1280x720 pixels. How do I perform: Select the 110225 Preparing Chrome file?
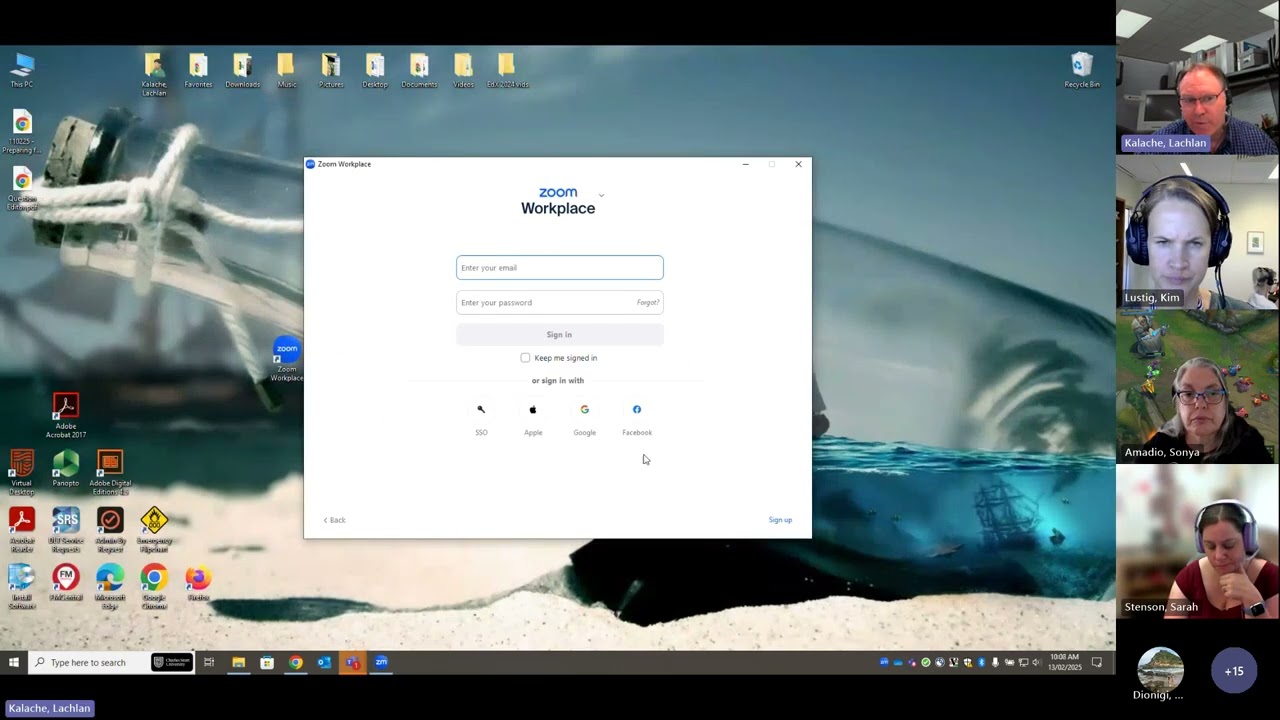point(22,132)
